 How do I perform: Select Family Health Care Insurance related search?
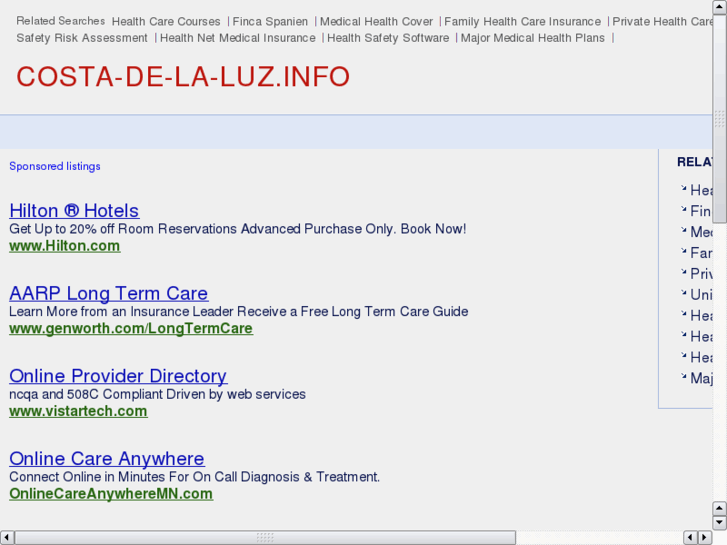[523, 21]
